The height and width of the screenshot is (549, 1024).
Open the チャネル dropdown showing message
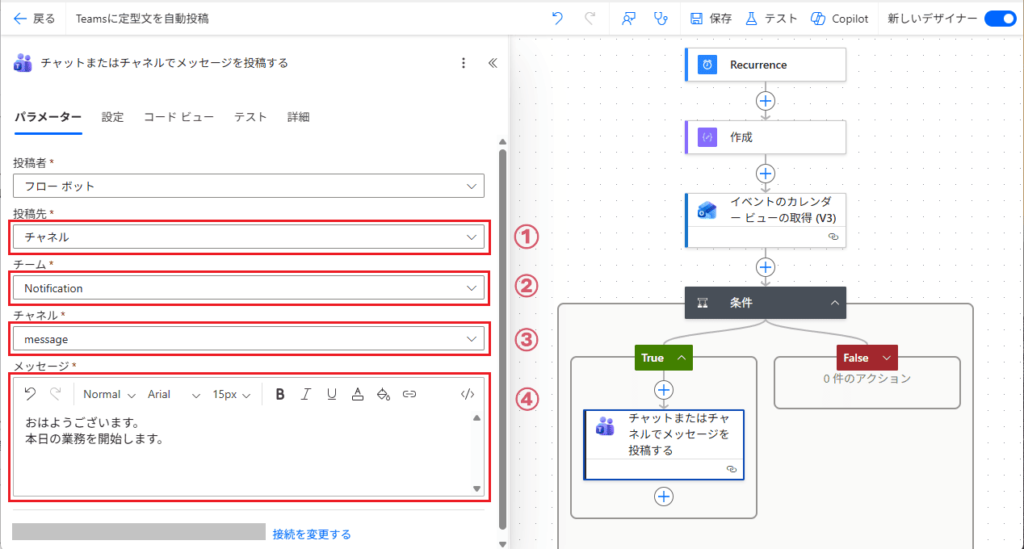[249, 339]
